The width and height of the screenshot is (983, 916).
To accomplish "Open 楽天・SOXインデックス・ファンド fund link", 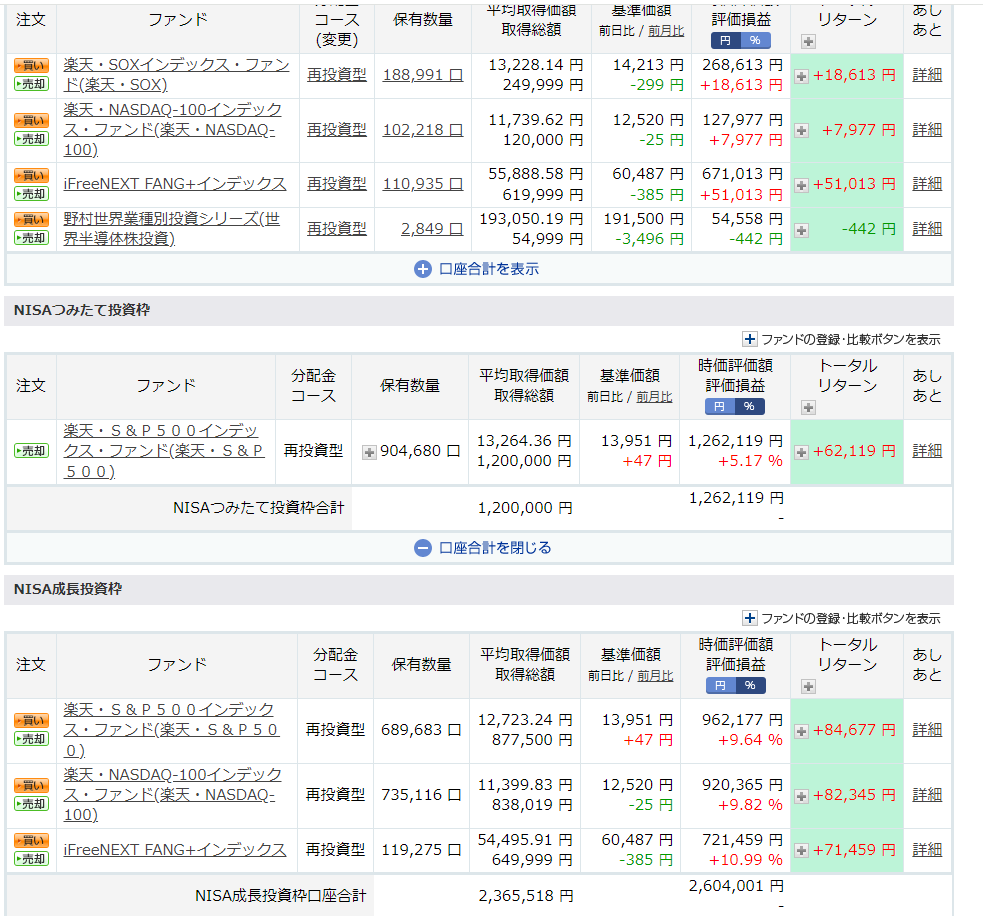I will [176, 75].
